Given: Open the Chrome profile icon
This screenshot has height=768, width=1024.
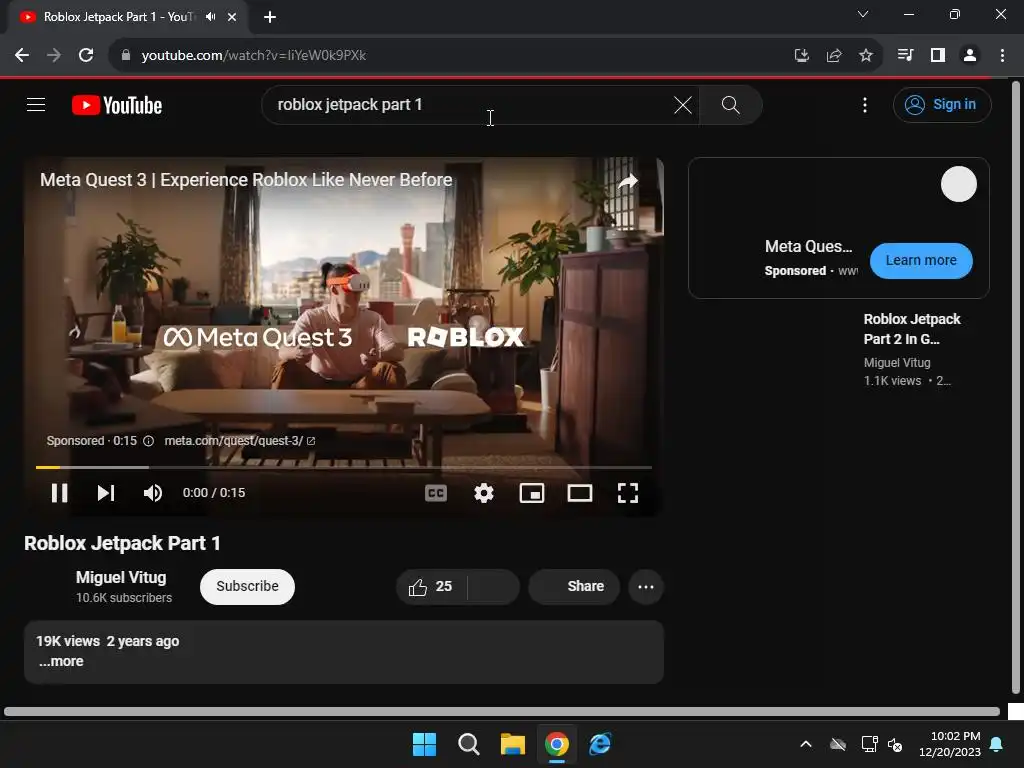Looking at the screenshot, I should tap(970, 56).
